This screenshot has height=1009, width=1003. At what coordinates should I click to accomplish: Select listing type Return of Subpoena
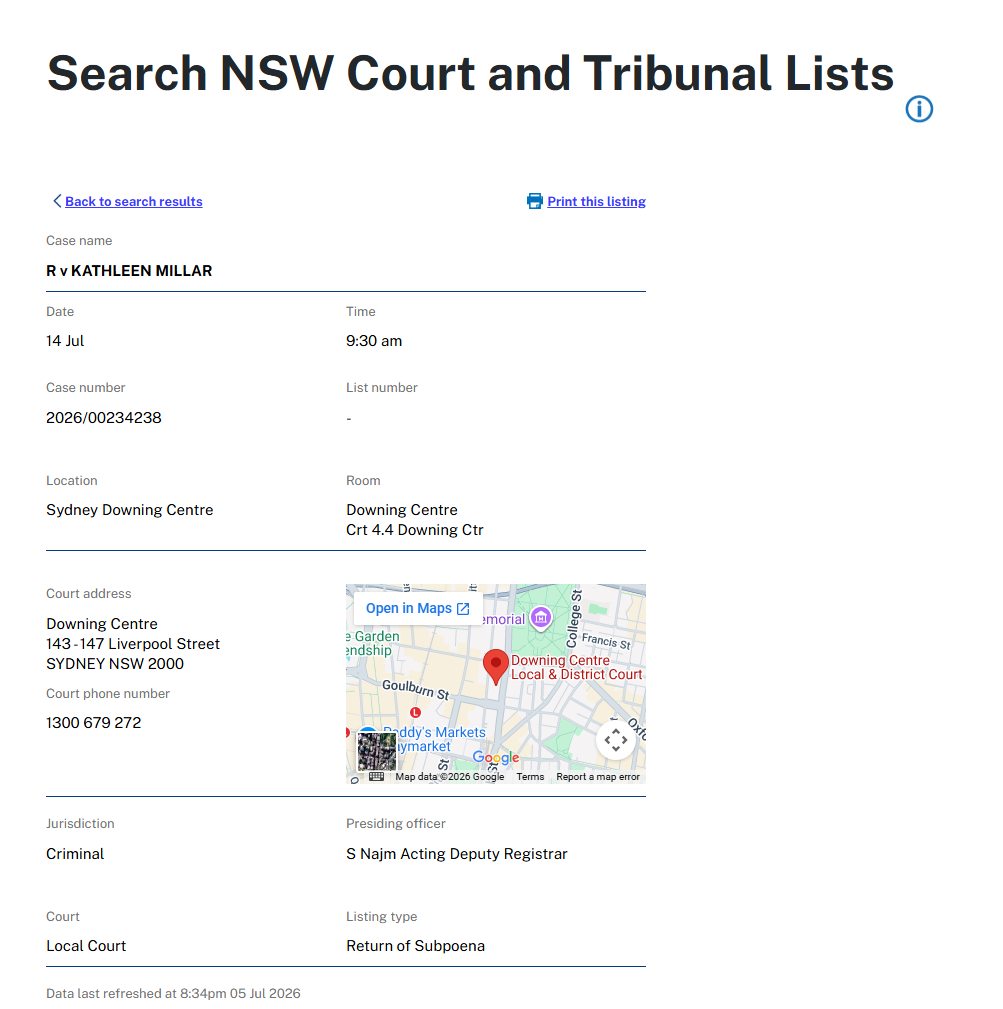pyautogui.click(x=416, y=946)
